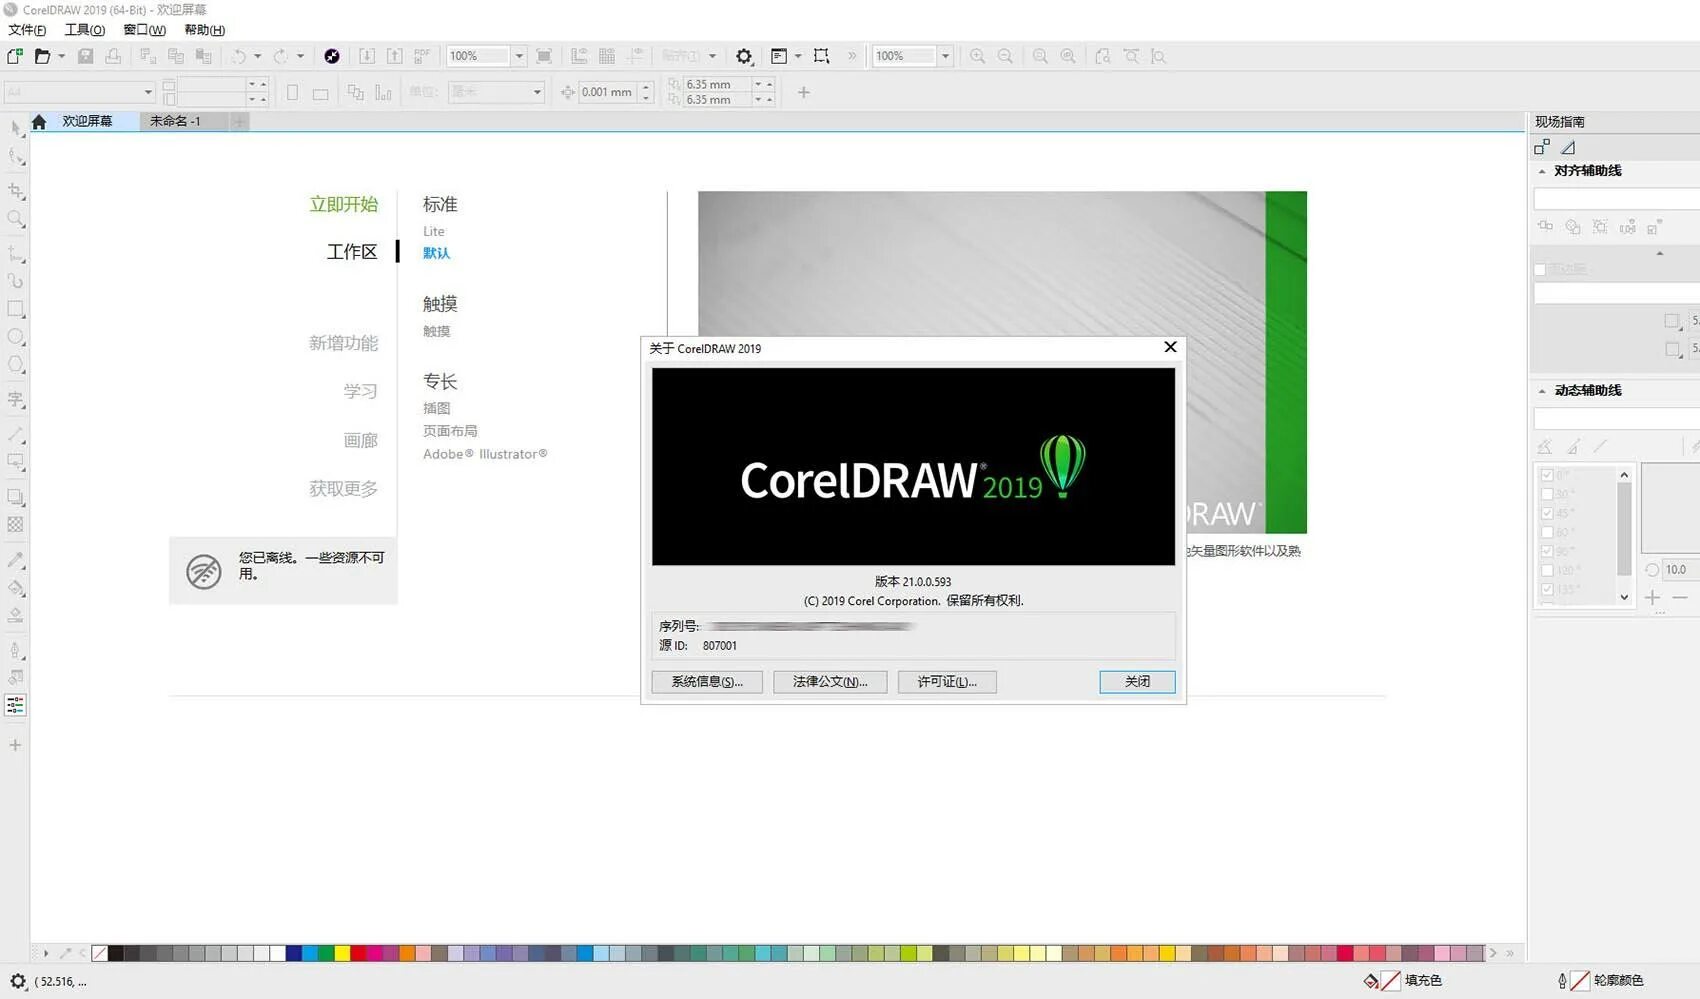Toggle the 0° dynamic guide checkbox

(1547, 475)
